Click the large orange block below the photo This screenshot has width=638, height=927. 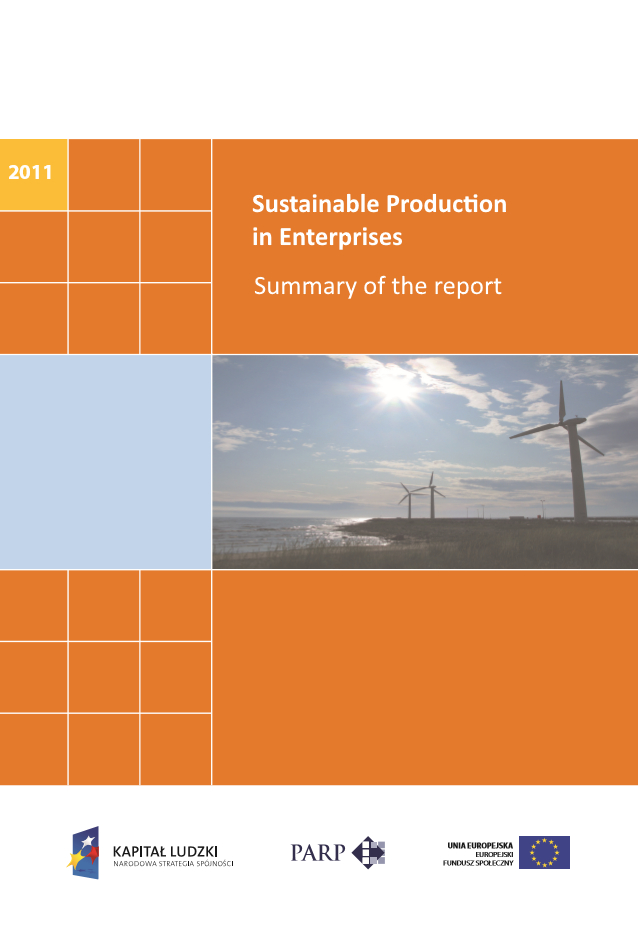[x=424, y=677]
